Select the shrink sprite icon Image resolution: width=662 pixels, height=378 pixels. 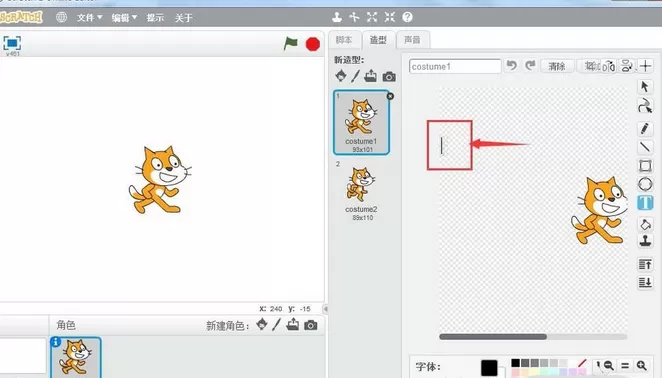(x=390, y=17)
